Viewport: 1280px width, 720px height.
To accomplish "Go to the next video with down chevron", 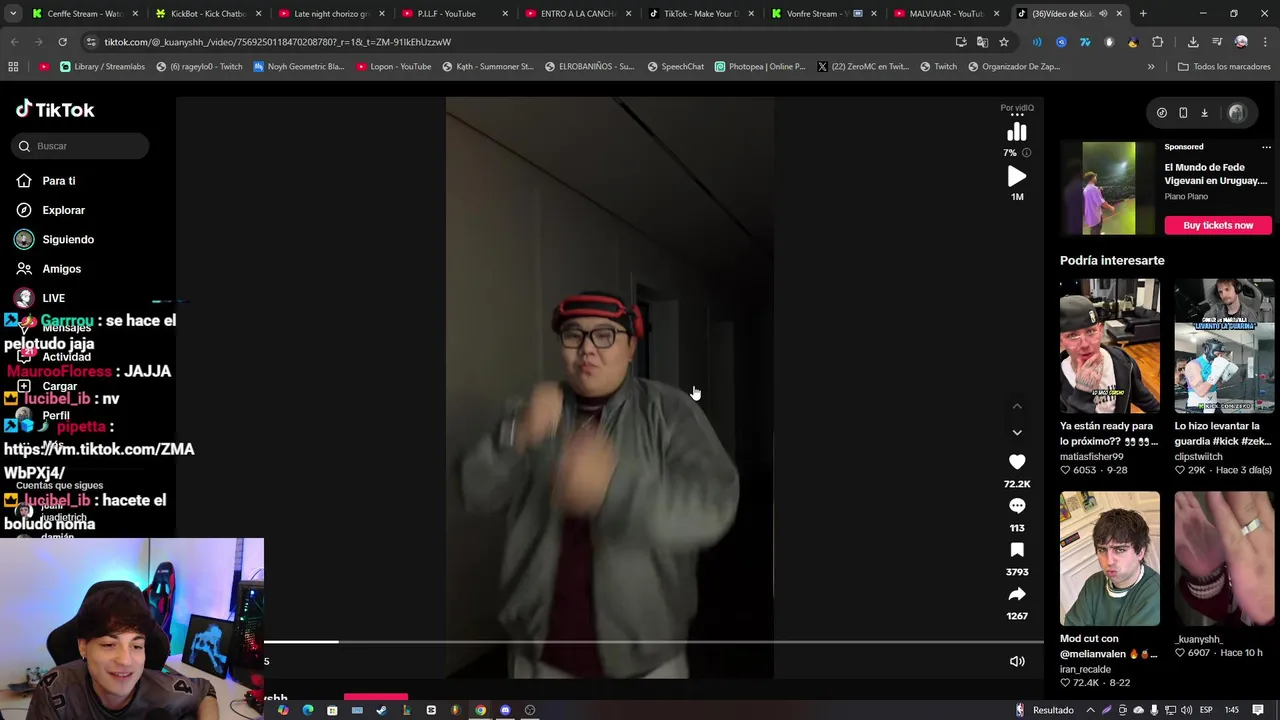I will 1017,433.
